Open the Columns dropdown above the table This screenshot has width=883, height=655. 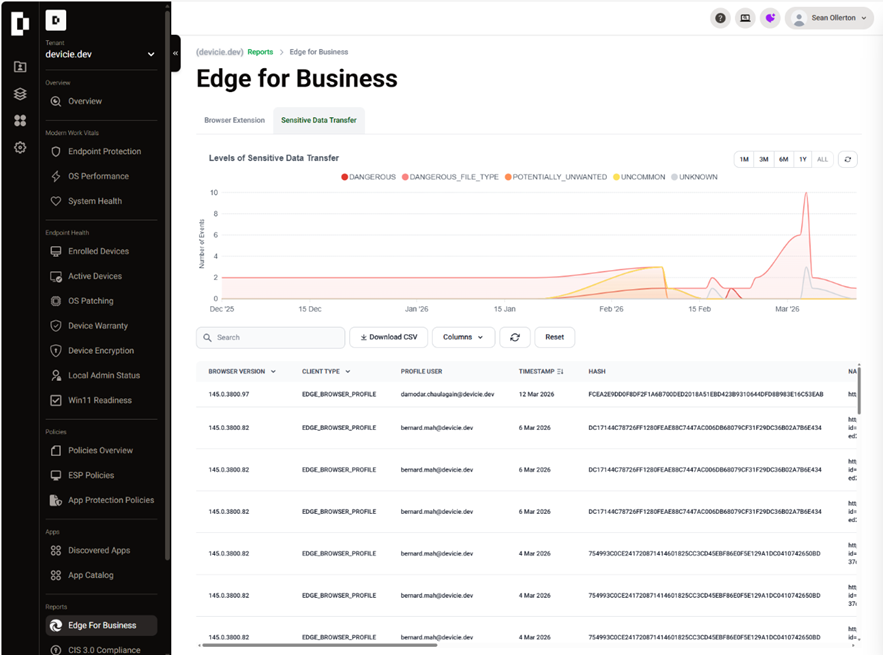(463, 337)
